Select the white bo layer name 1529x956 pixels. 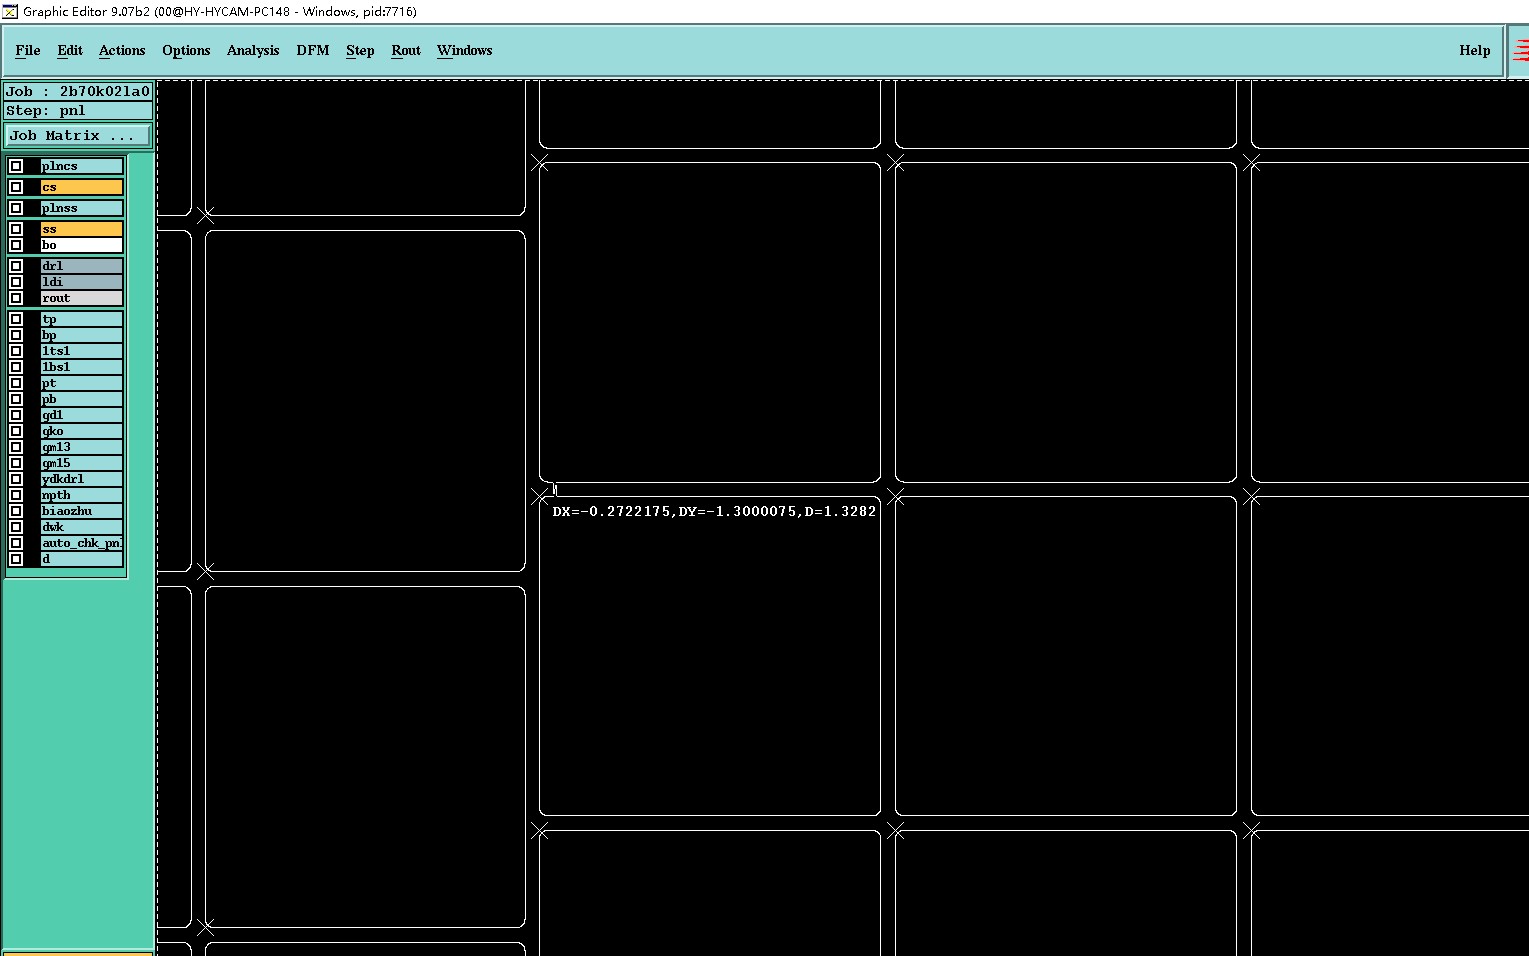click(x=82, y=245)
